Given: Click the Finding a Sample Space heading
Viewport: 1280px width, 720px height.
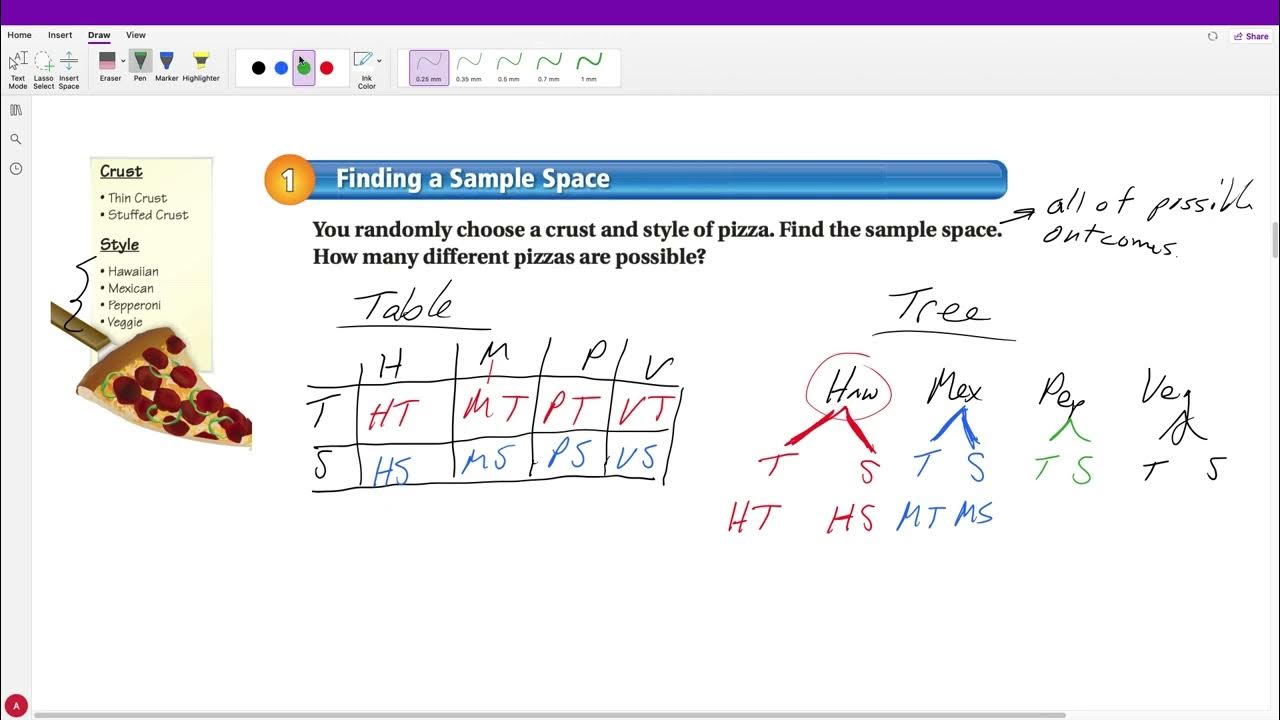Looking at the screenshot, I should tap(472, 179).
